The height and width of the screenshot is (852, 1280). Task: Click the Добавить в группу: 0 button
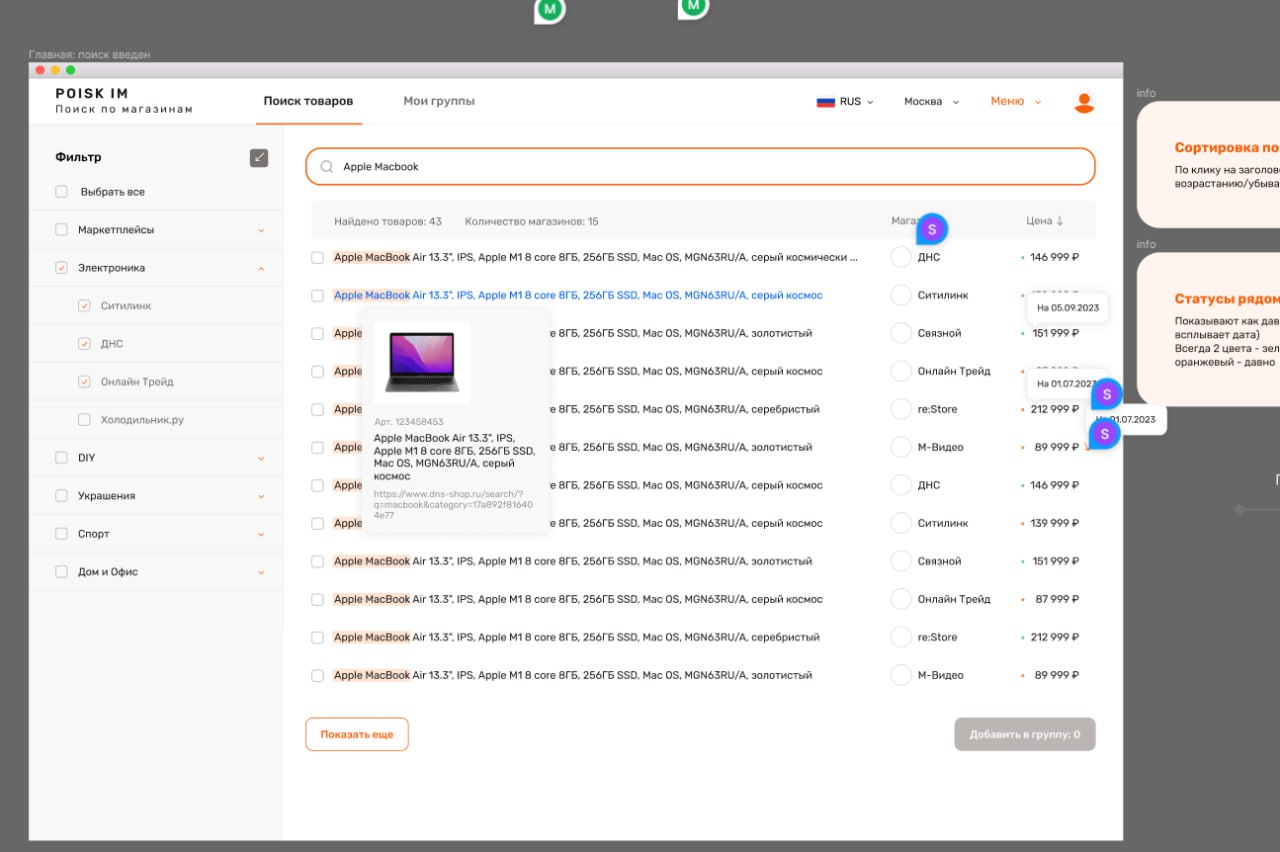(1025, 734)
